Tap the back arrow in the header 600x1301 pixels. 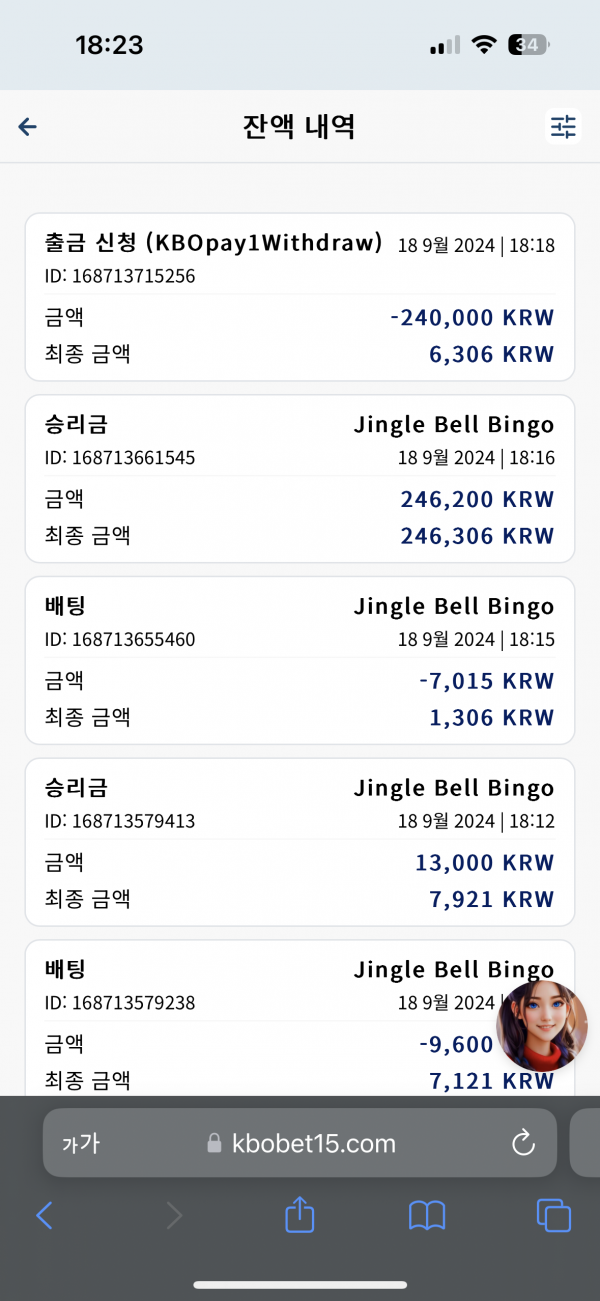tap(28, 126)
